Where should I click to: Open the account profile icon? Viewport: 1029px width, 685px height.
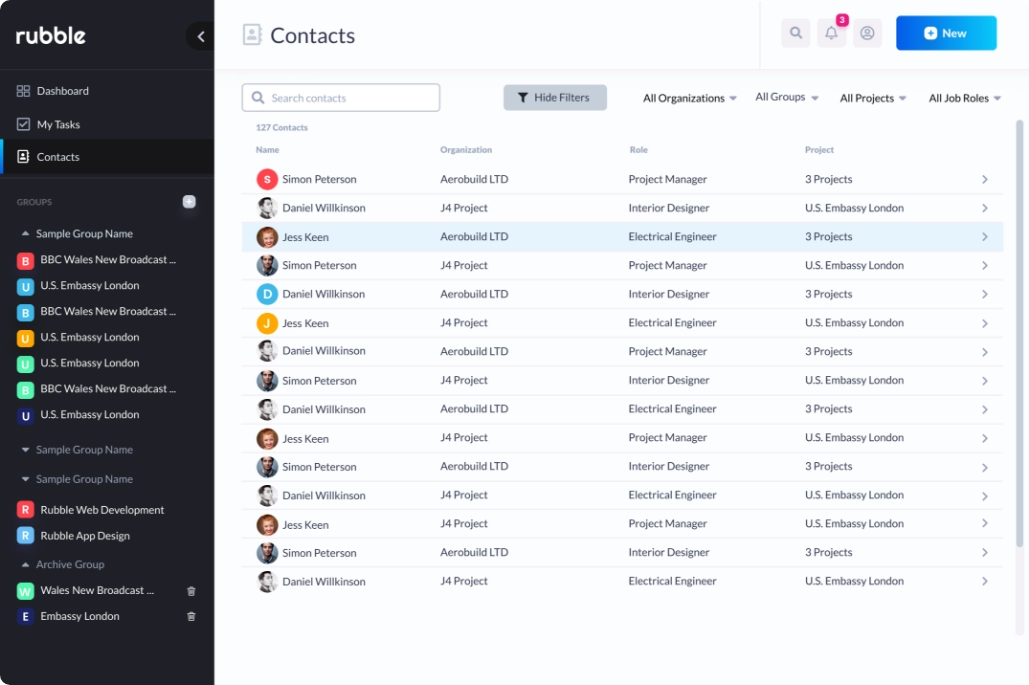click(x=867, y=32)
